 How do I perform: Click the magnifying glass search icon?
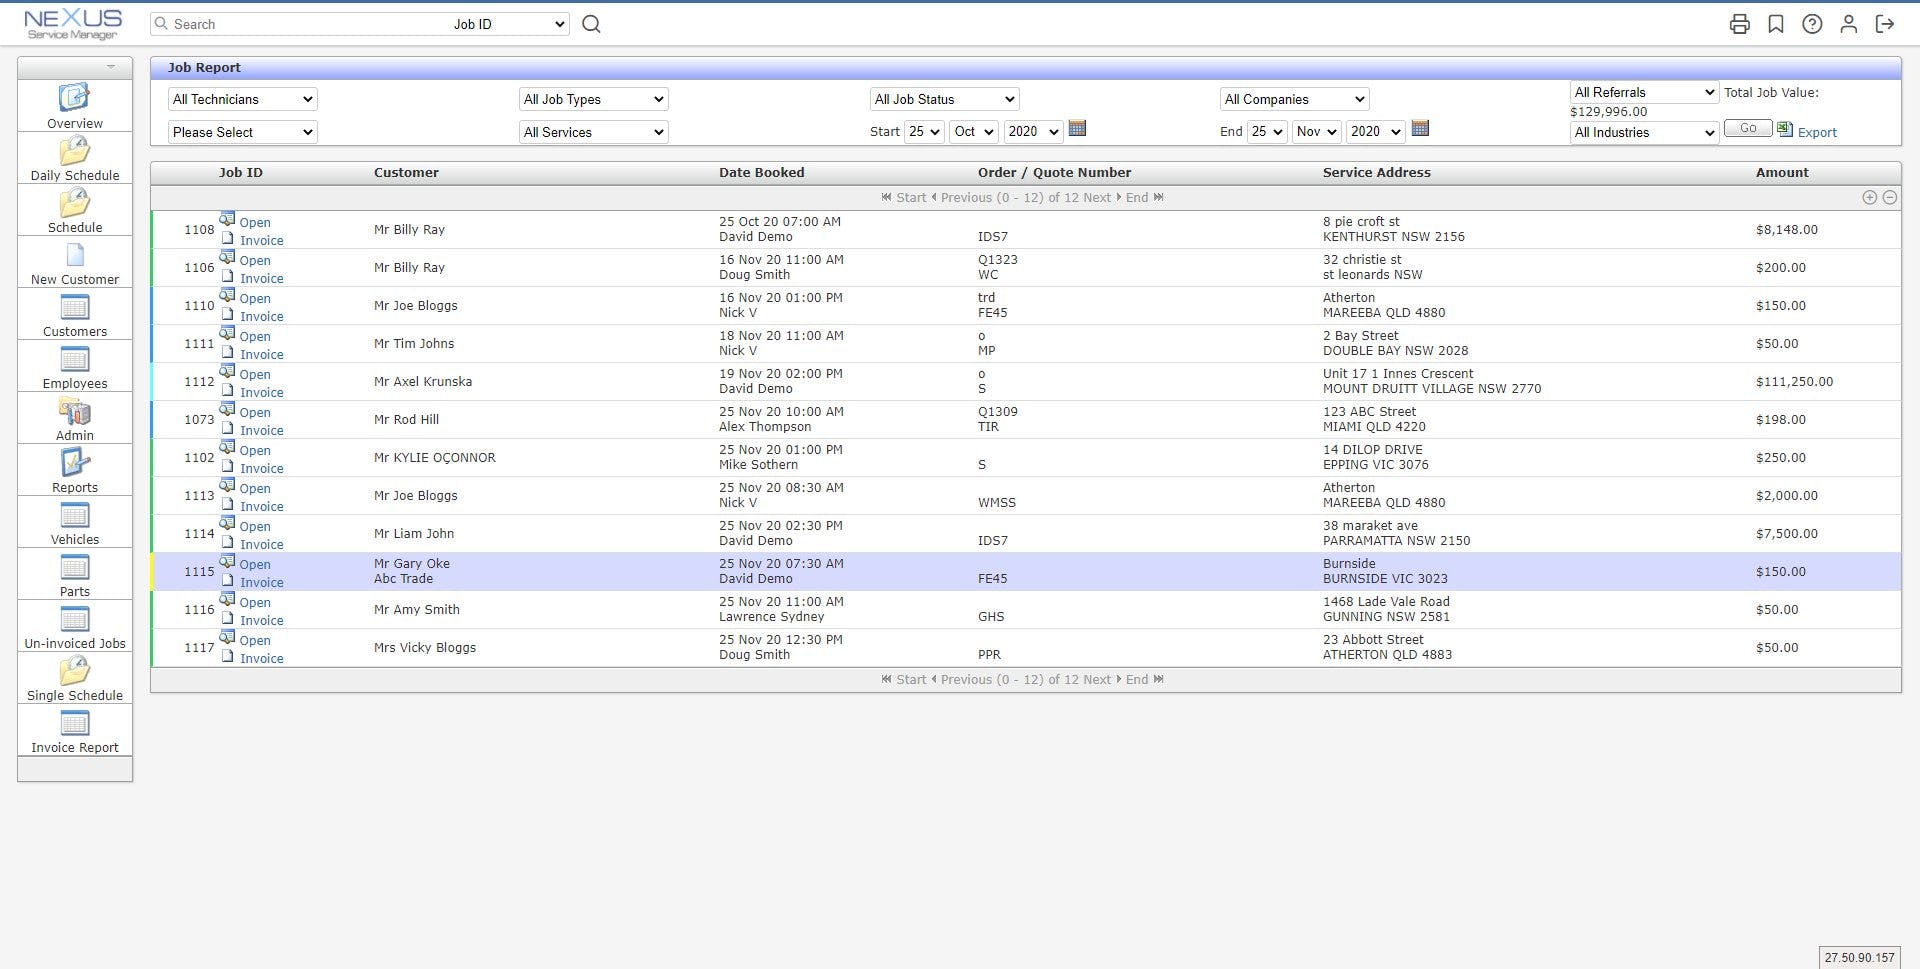590,23
